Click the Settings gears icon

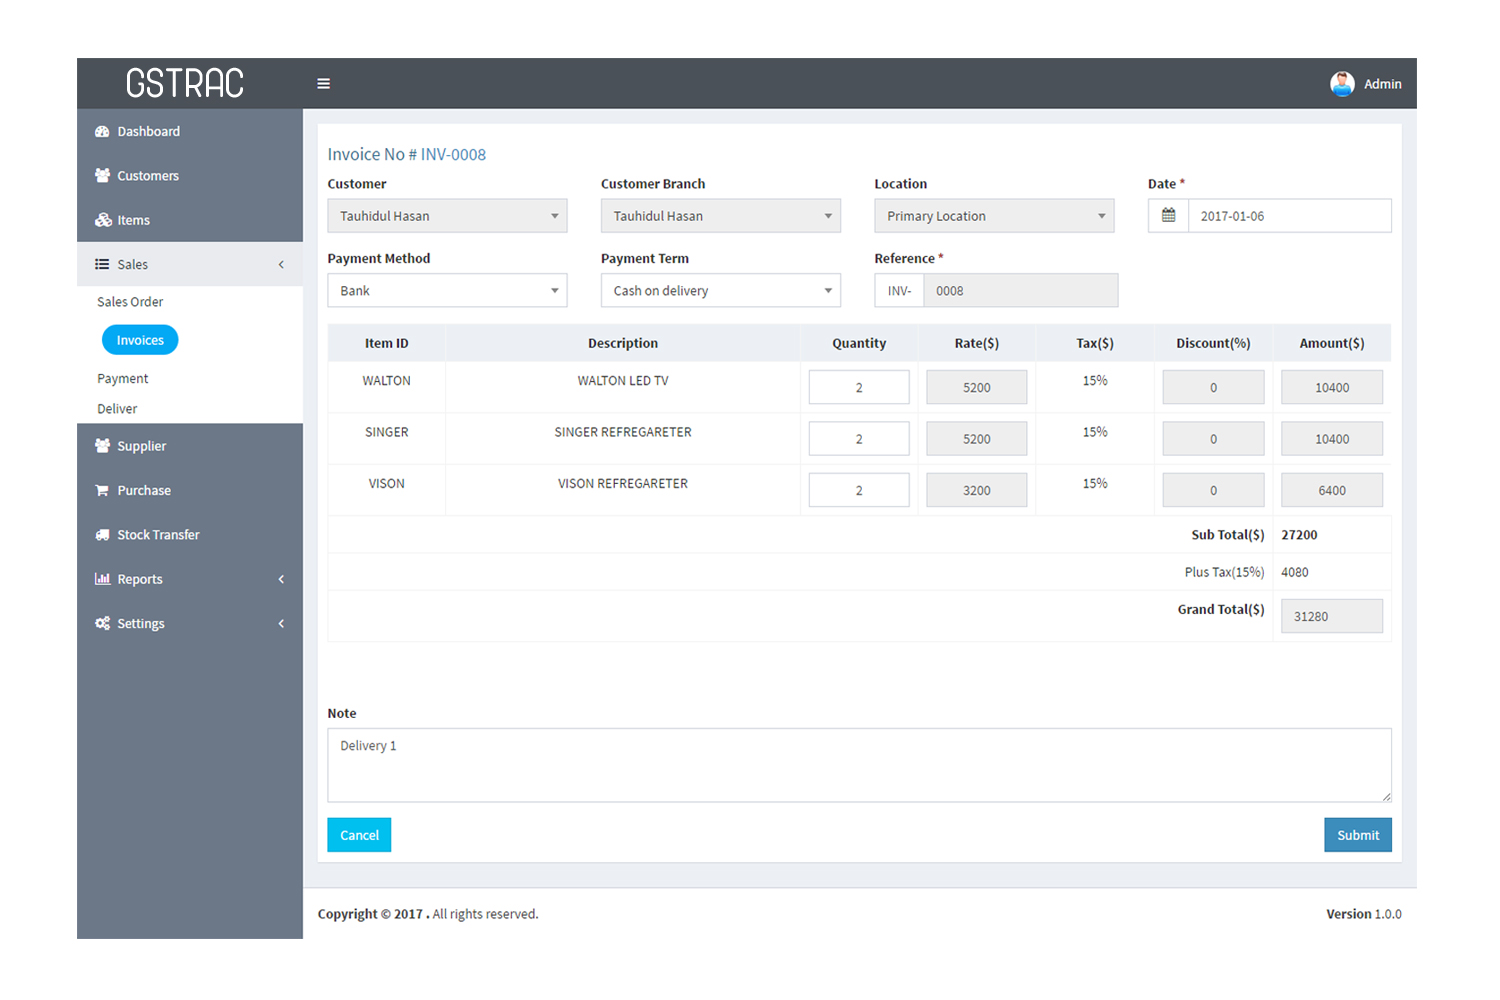click(x=102, y=623)
